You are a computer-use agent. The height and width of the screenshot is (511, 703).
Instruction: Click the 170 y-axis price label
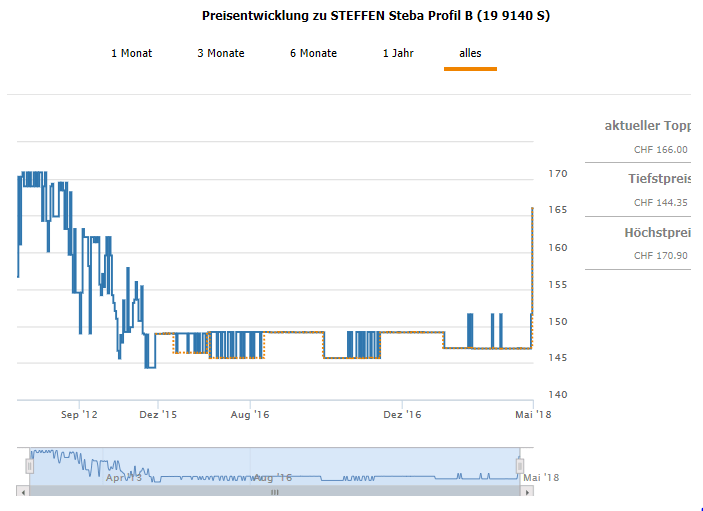point(557,174)
